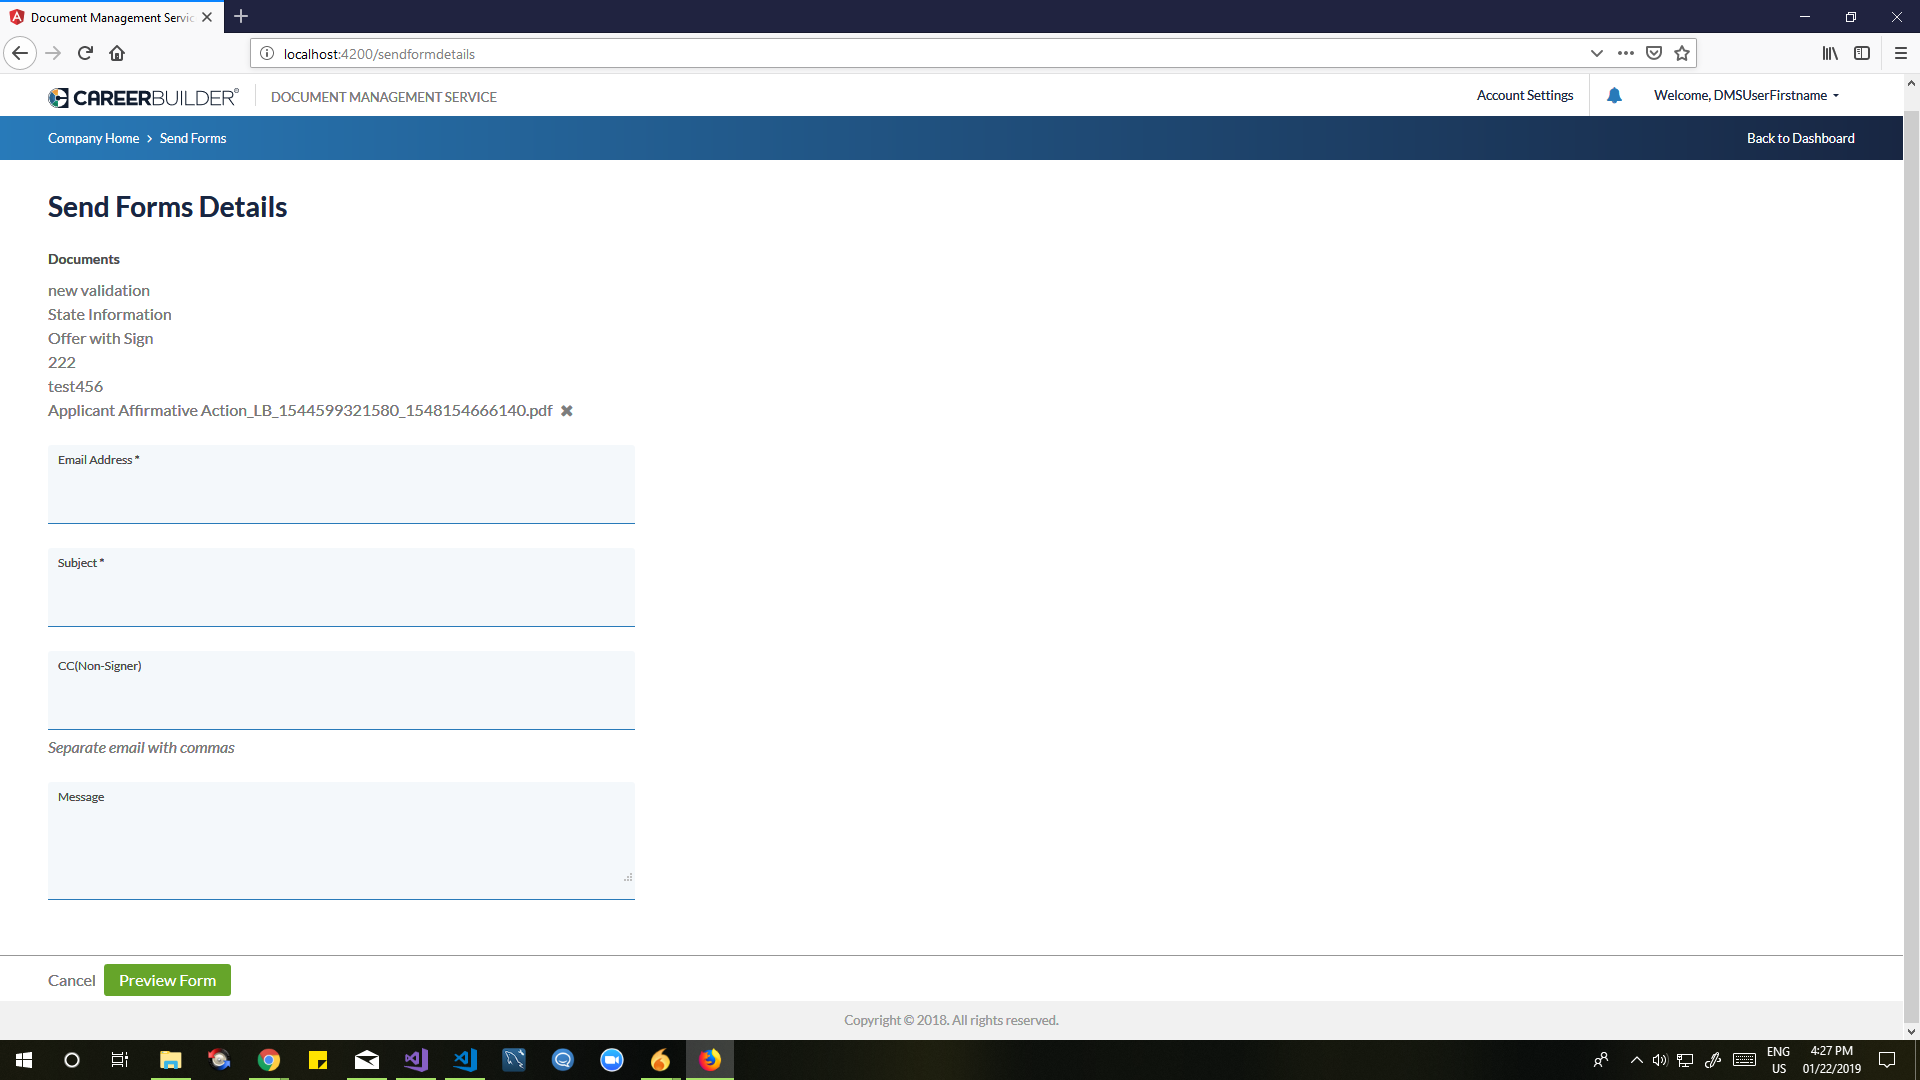Screen dimensions: 1920x1080
Task: Open the Firefox hamburger menu
Action: tap(1901, 54)
